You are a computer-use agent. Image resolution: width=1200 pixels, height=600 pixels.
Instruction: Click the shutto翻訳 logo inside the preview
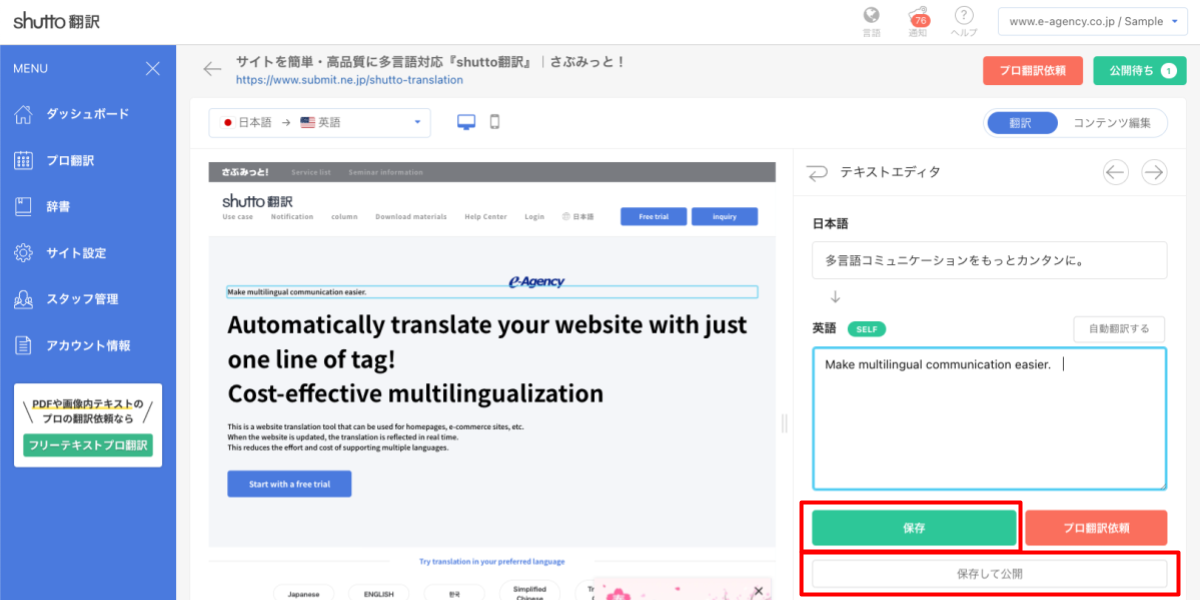(x=257, y=200)
